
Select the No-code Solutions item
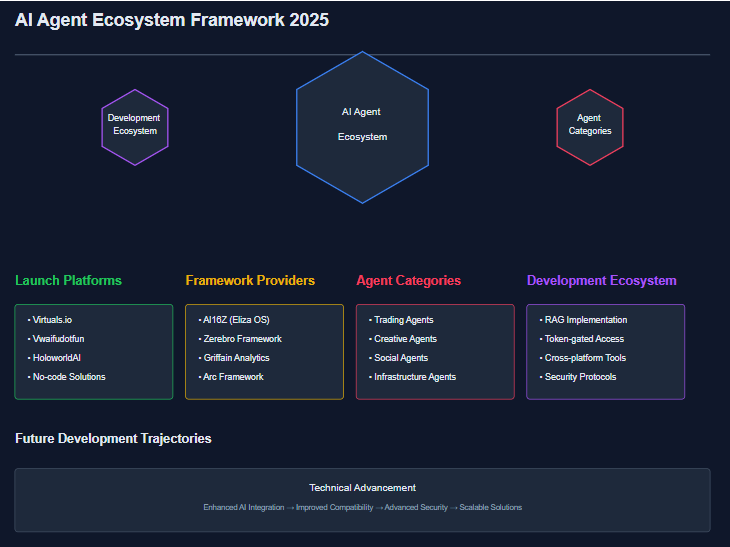[x=67, y=377]
